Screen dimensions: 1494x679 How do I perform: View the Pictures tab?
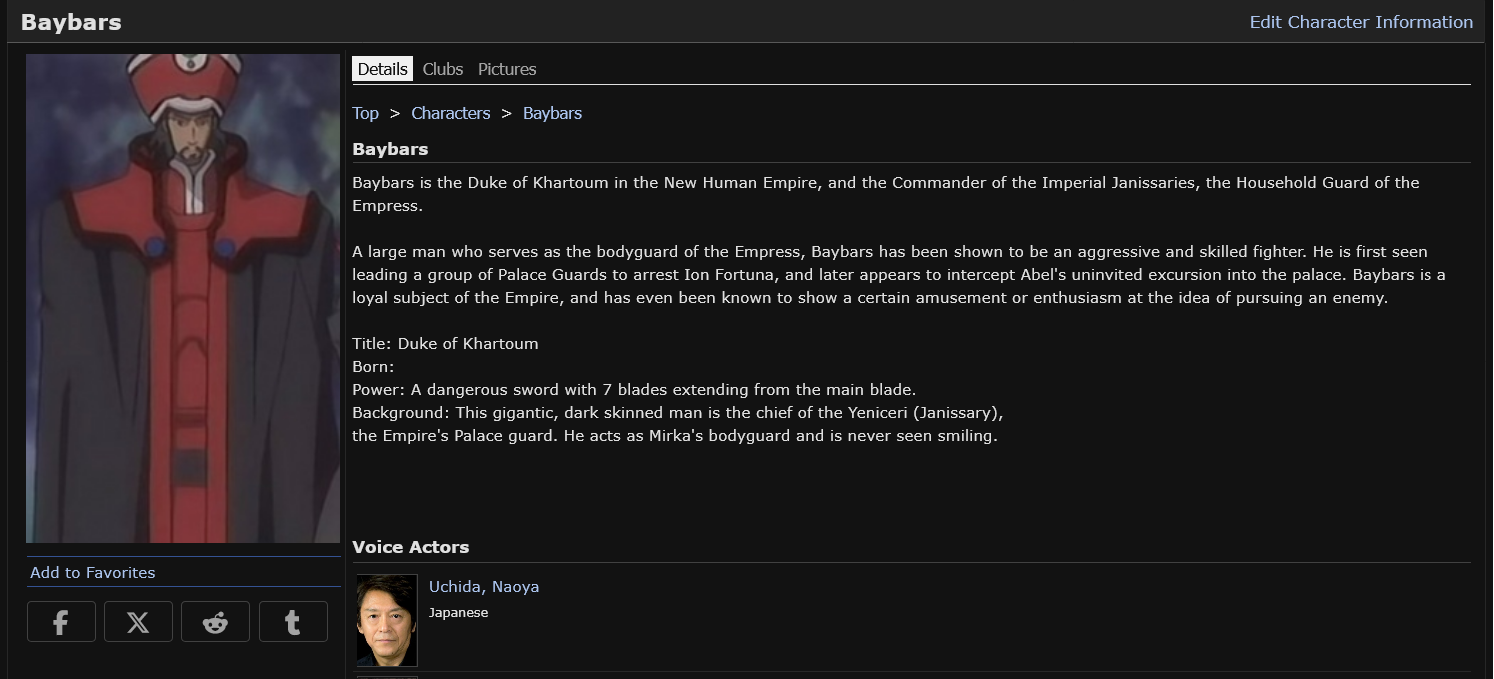tap(507, 69)
